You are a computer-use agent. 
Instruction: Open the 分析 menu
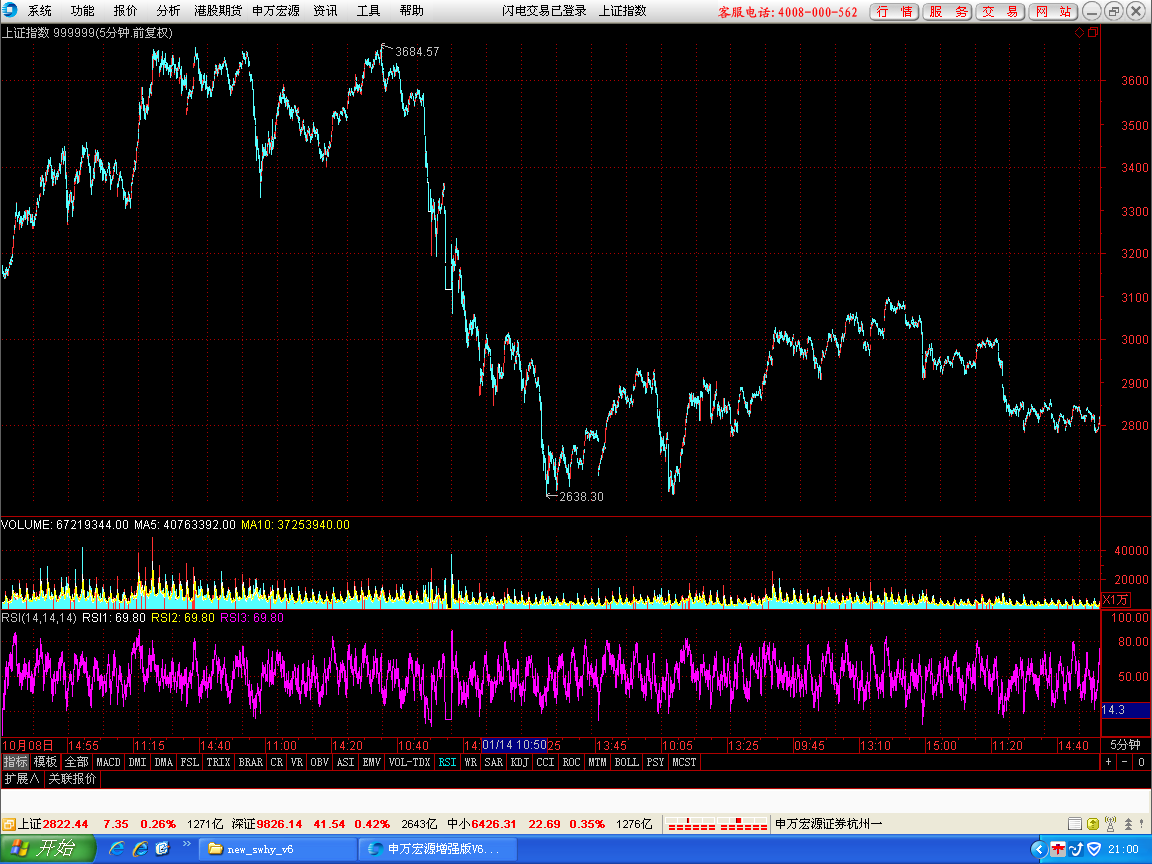point(168,11)
